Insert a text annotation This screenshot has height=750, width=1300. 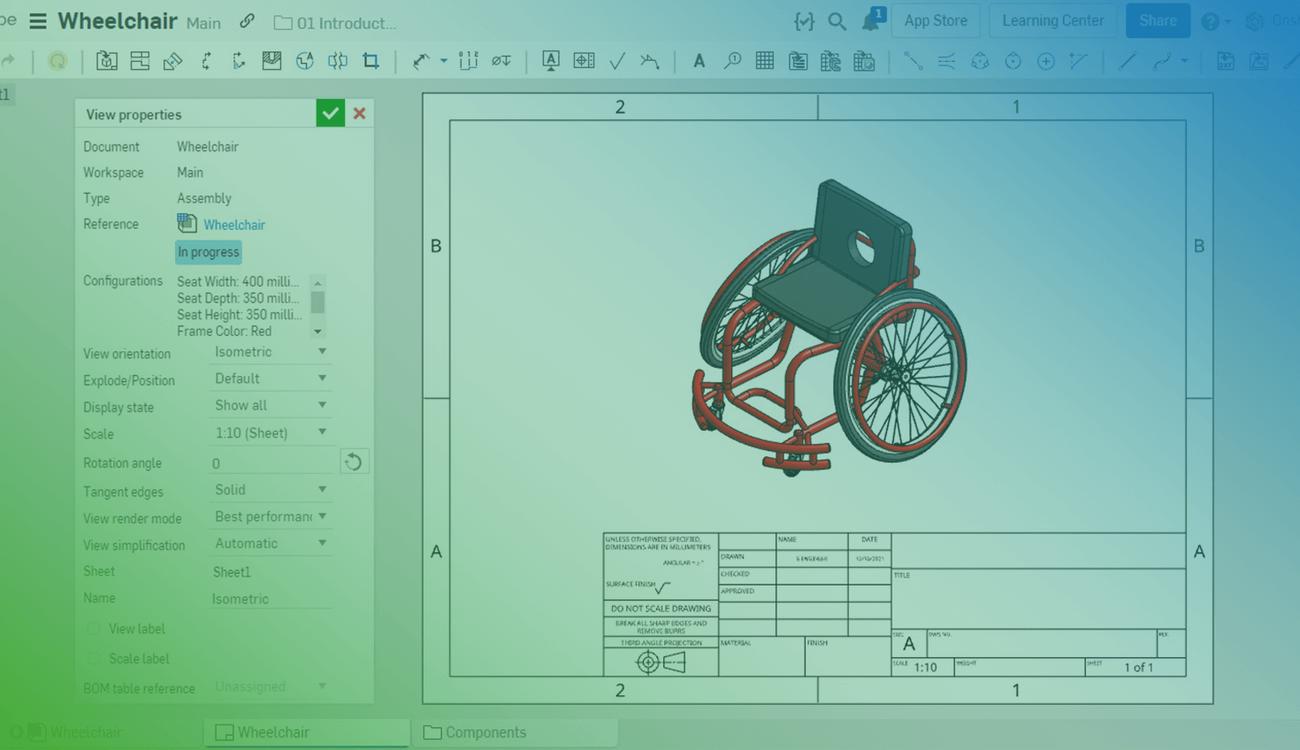tap(698, 61)
